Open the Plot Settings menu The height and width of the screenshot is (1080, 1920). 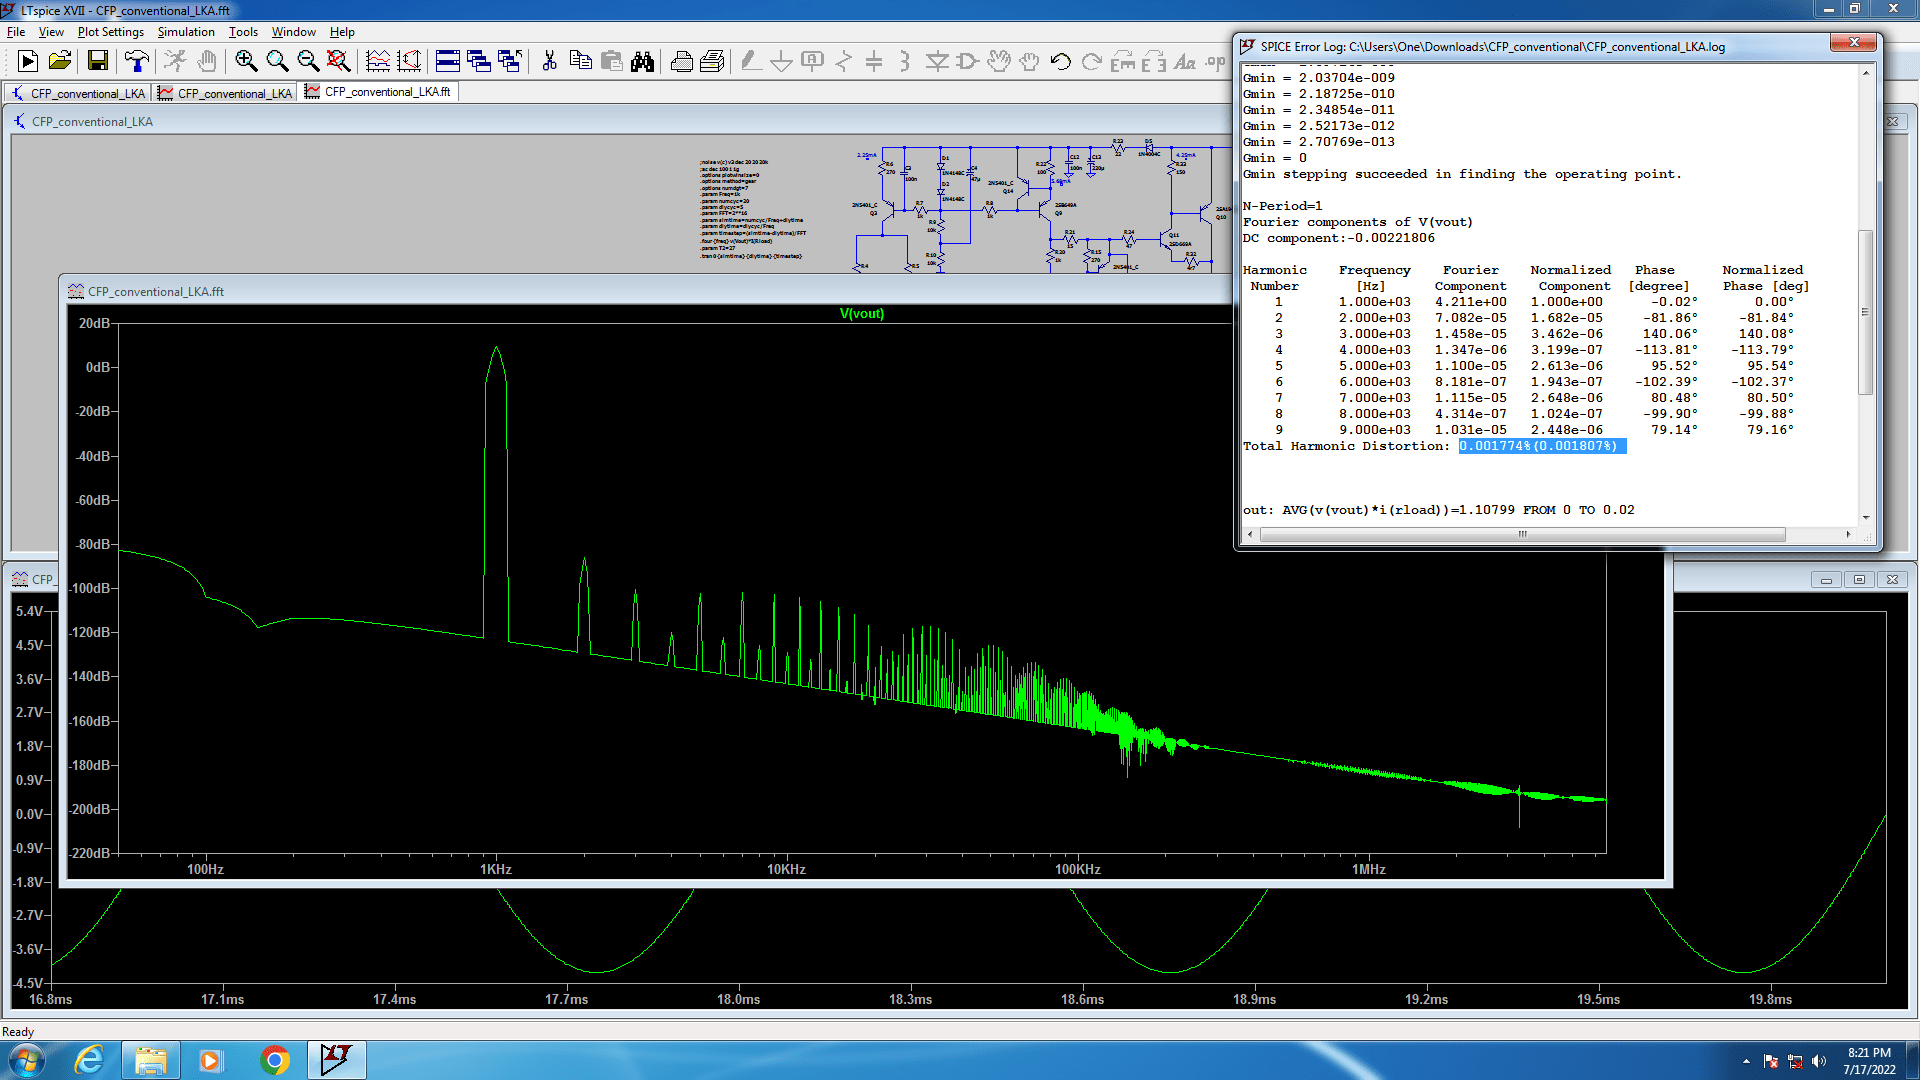pos(111,32)
